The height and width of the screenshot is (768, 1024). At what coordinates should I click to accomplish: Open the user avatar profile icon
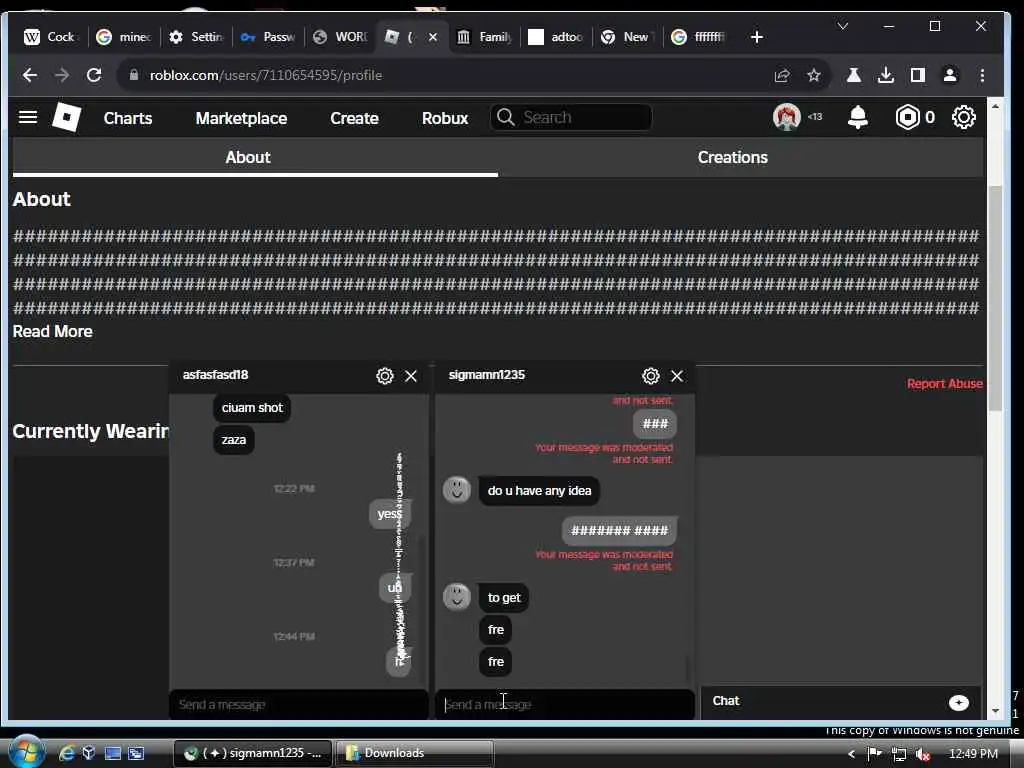click(x=786, y=118)
